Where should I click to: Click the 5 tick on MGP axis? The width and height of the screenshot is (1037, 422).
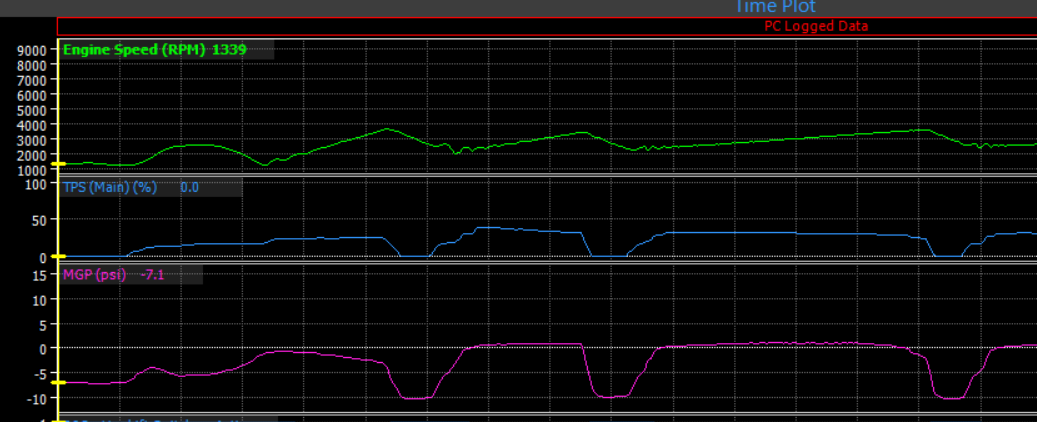(42, 325)
